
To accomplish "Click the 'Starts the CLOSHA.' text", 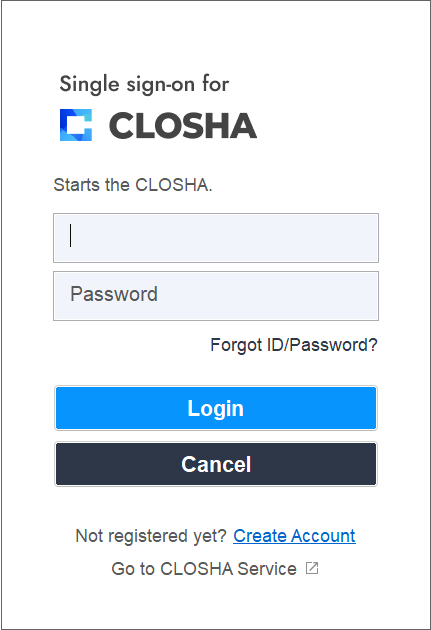I will click(x=133, y=185).
